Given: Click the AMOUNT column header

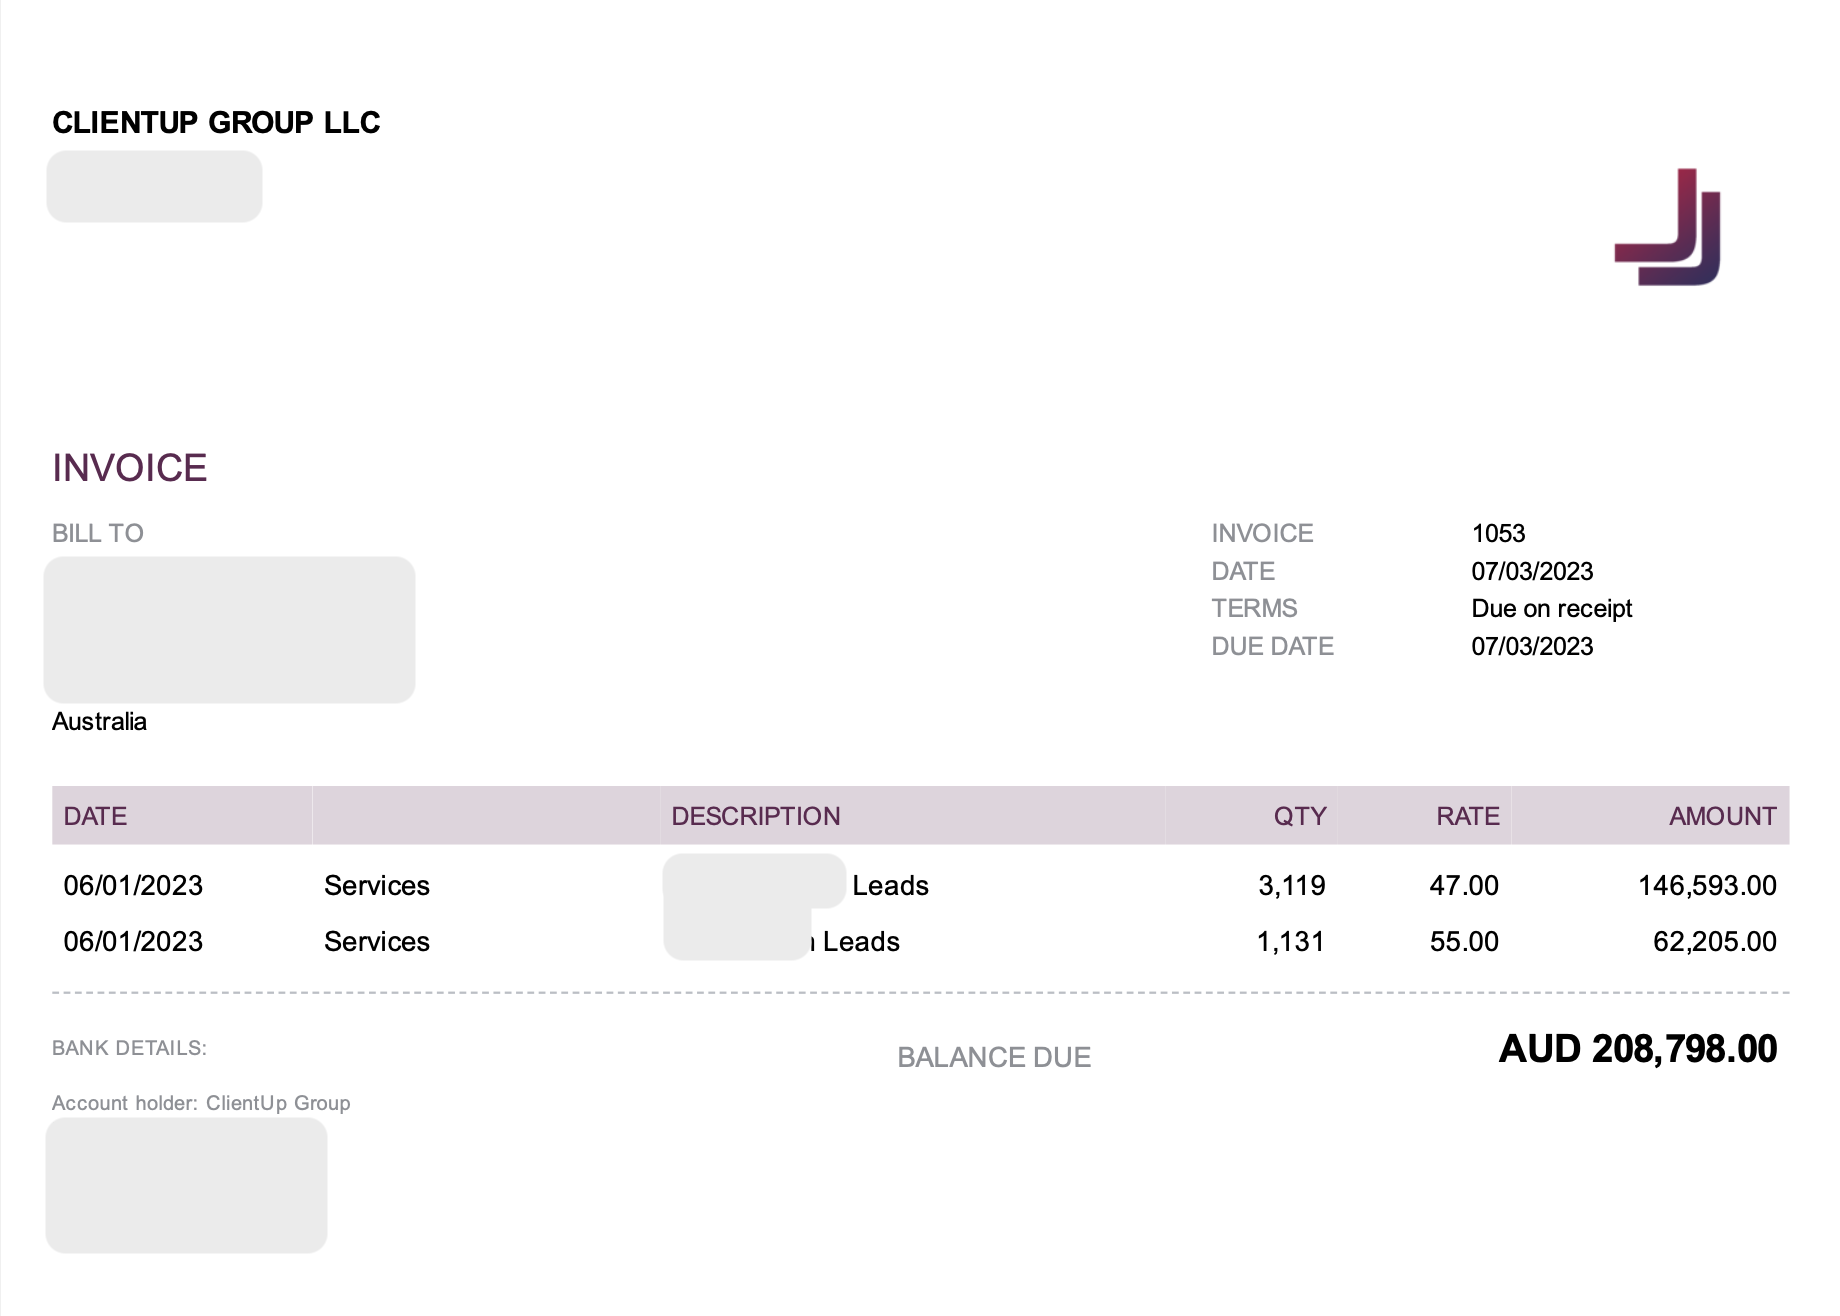Looking at the screenshot, I should click(1722, 816).
